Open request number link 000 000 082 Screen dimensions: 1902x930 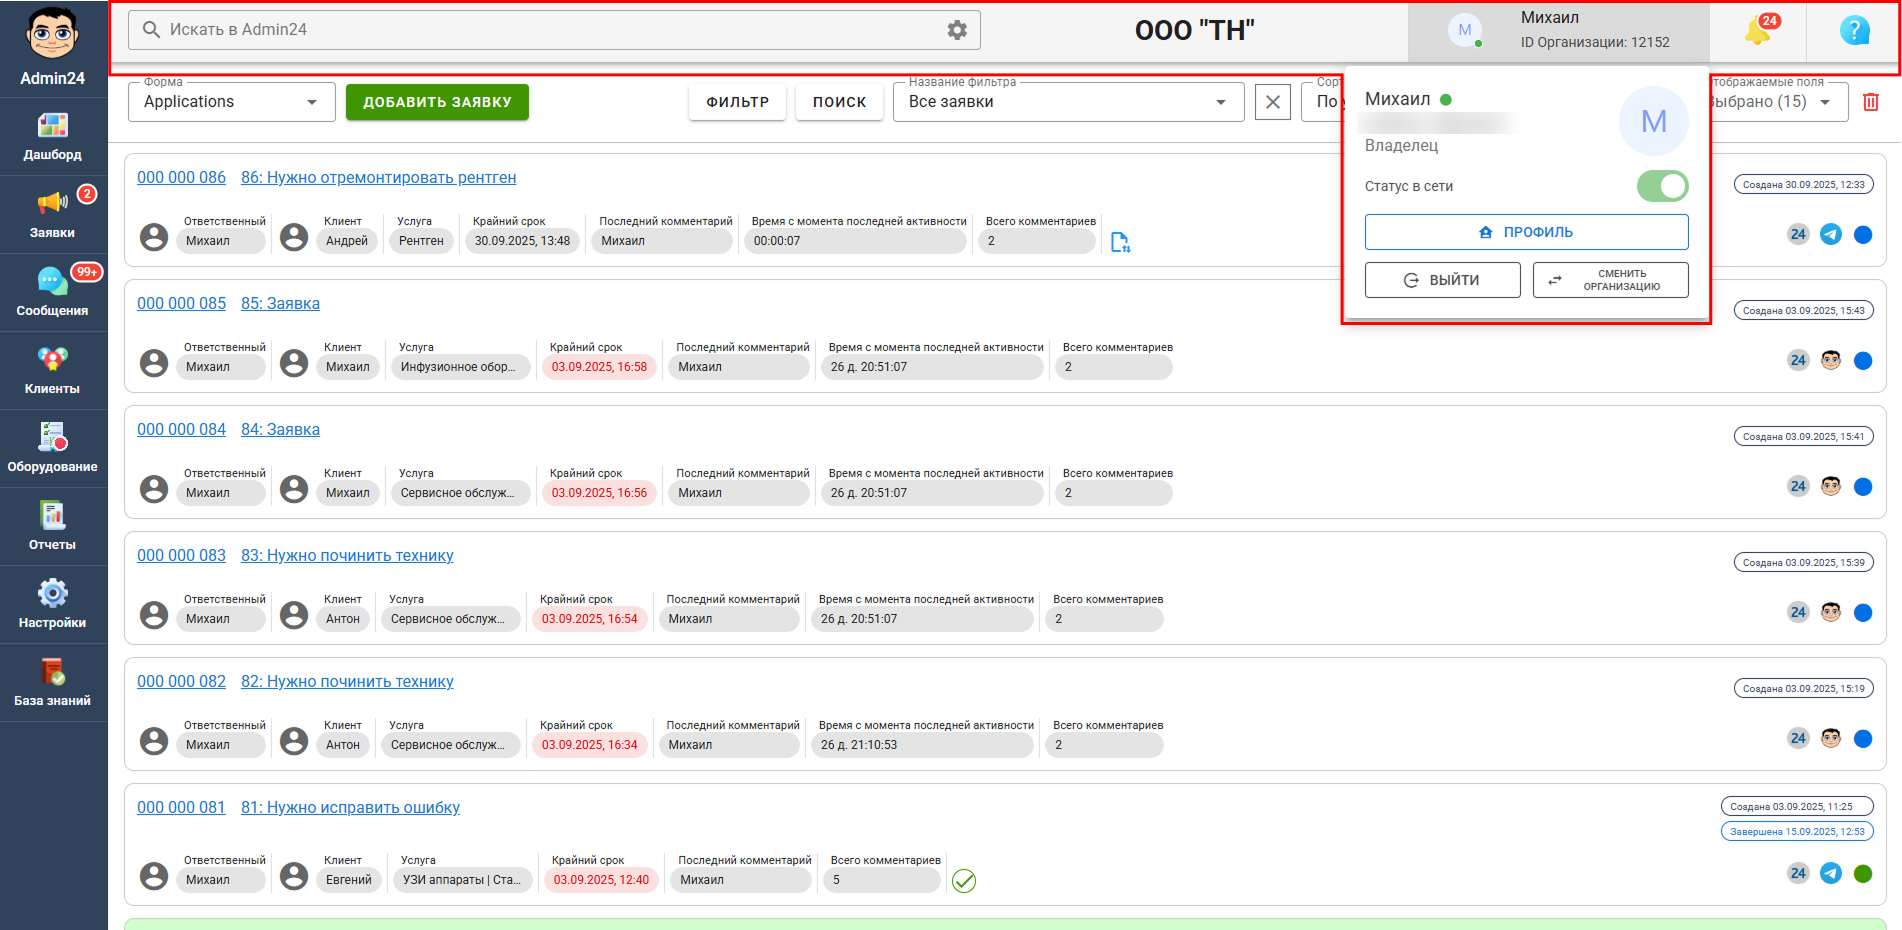[x=181, y=681]
